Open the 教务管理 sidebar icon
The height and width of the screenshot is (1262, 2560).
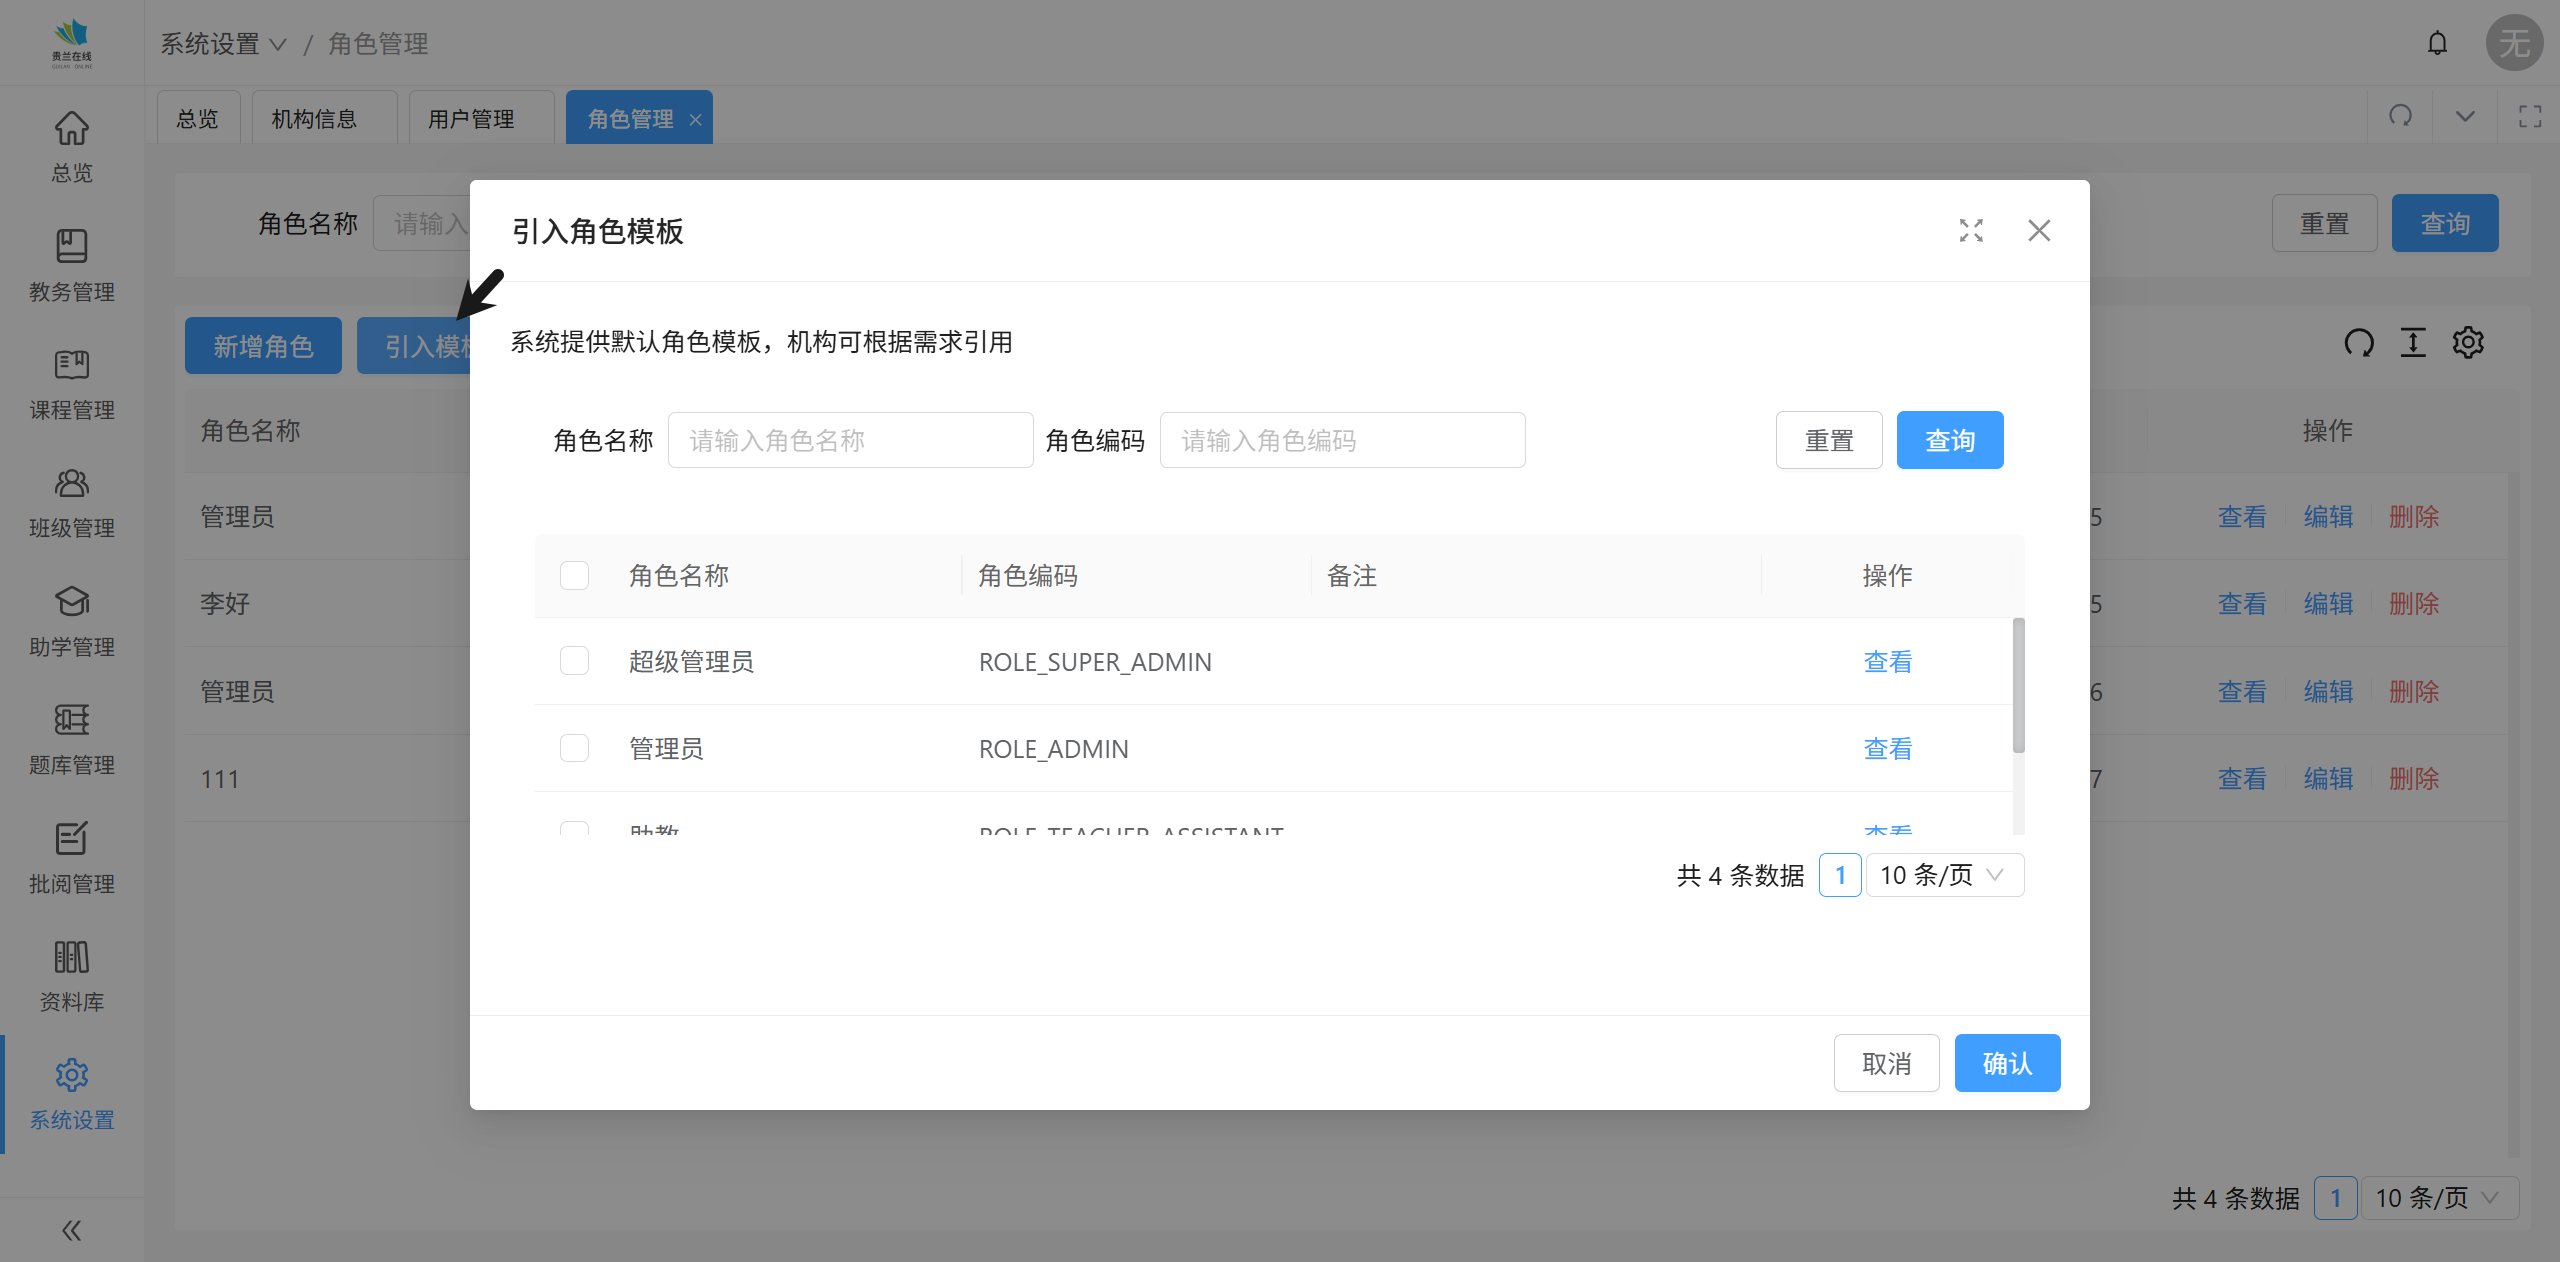coord(71,246)
